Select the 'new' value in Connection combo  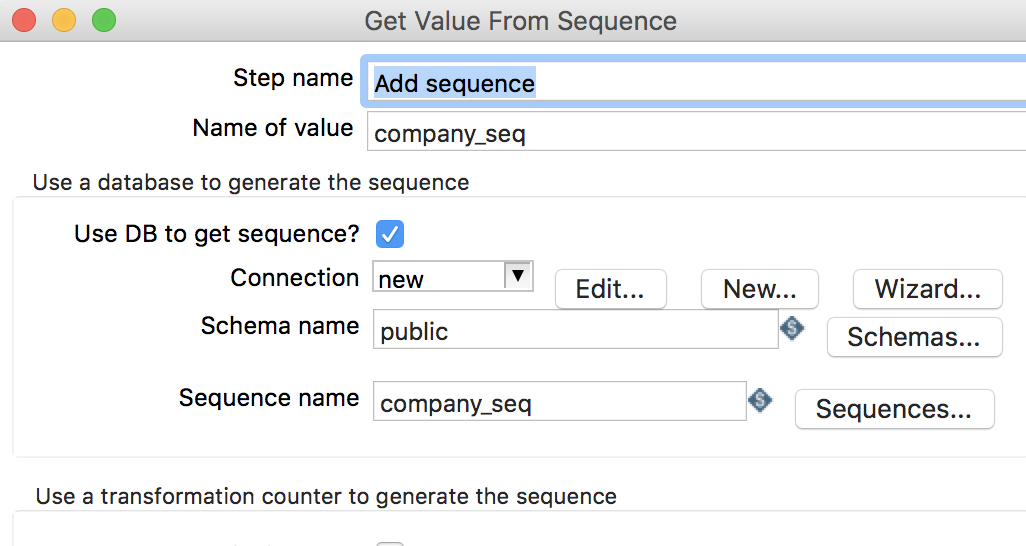click(x=438, y=279)
